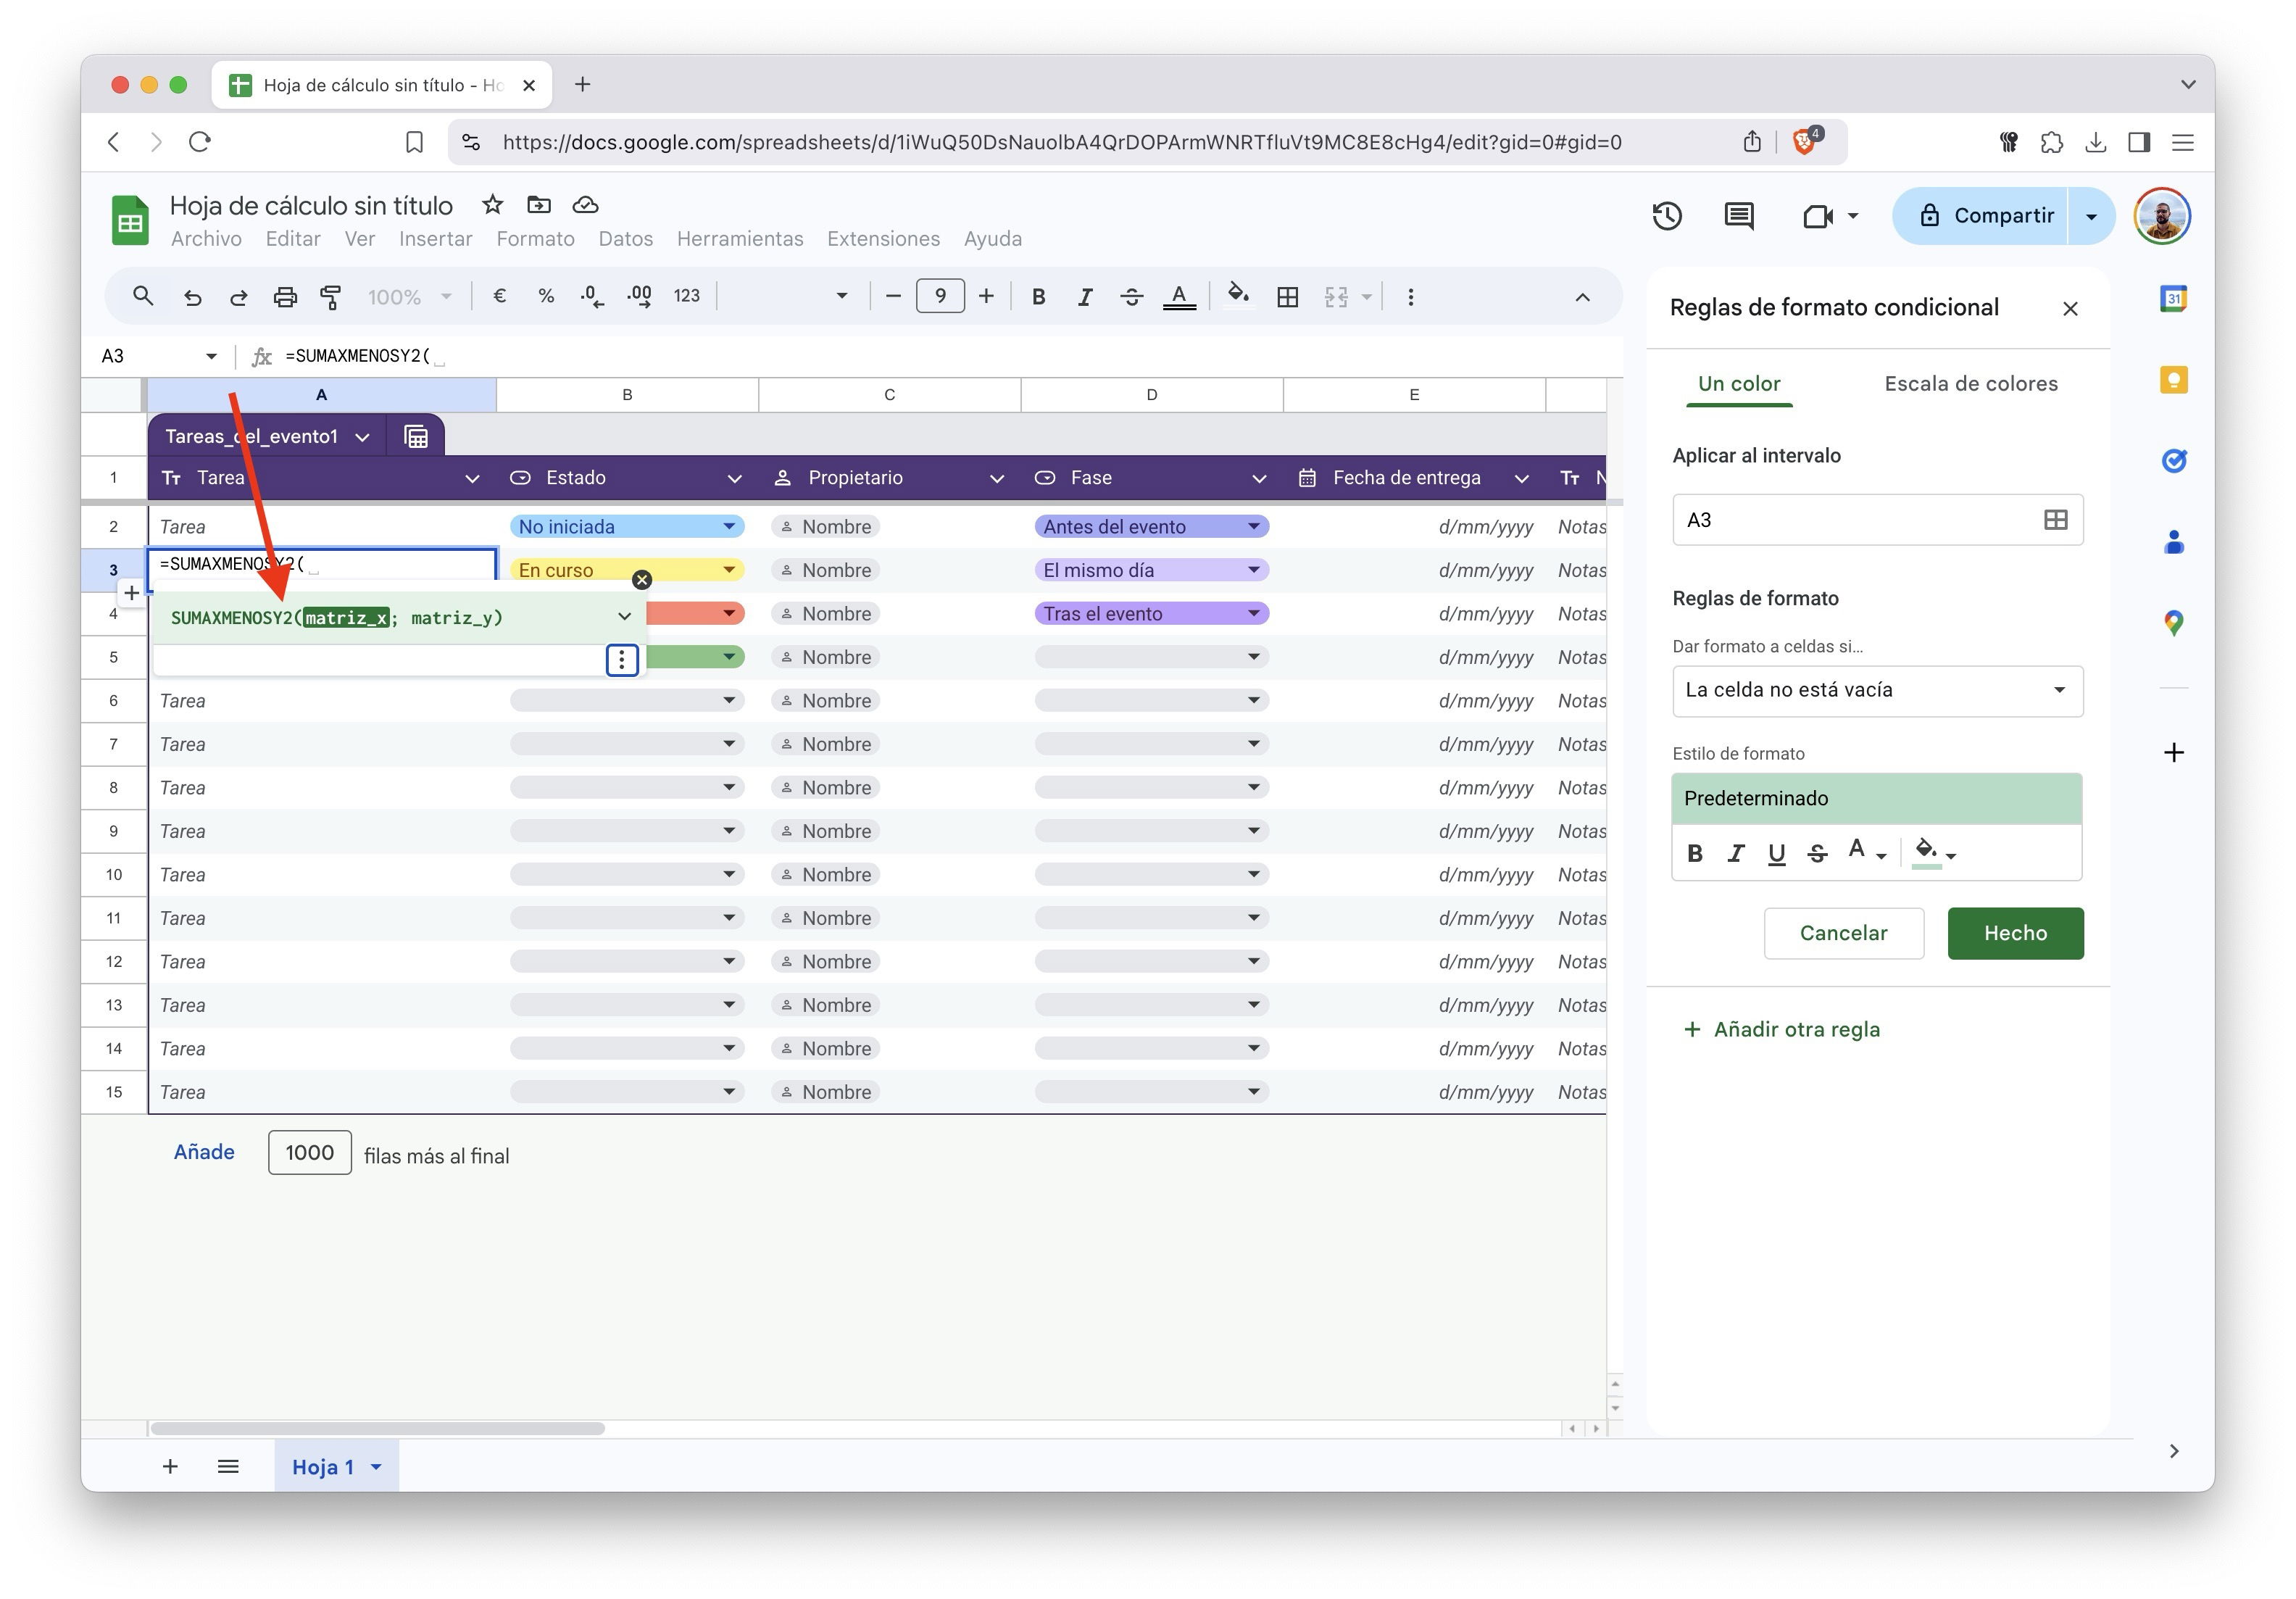The height and width of the screenshot is (1599, 2296).
Task: Move the document to a folder
Action: click(x=539, y=205)
